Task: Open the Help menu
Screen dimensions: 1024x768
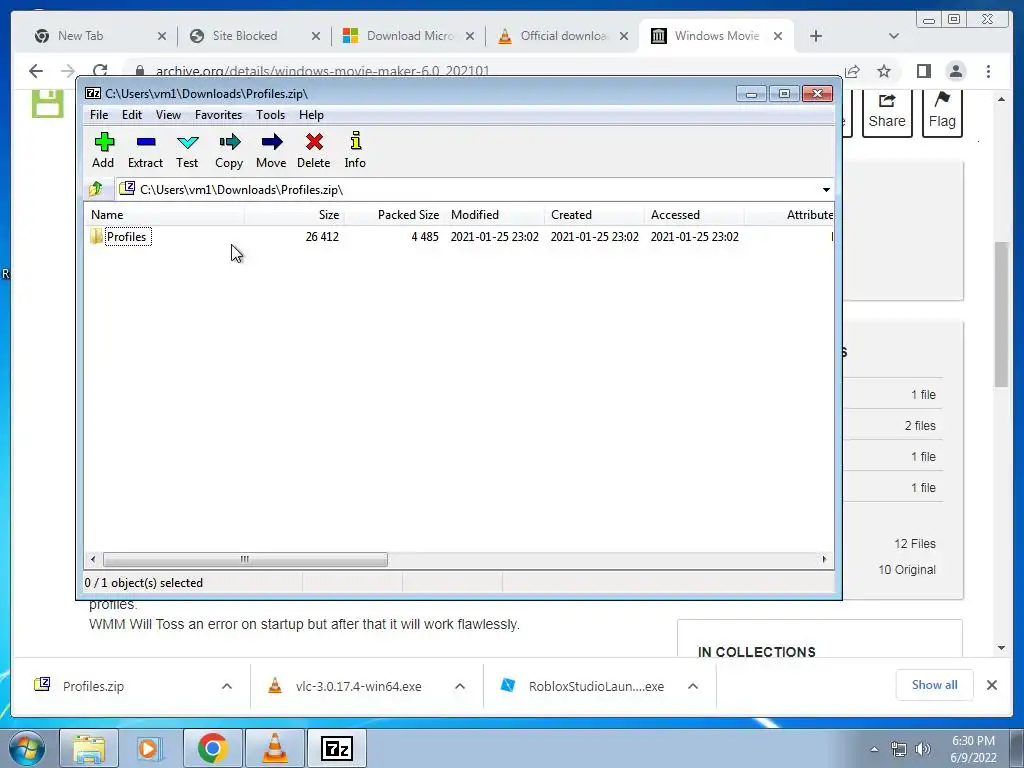Action: click(x=312, y=115)
